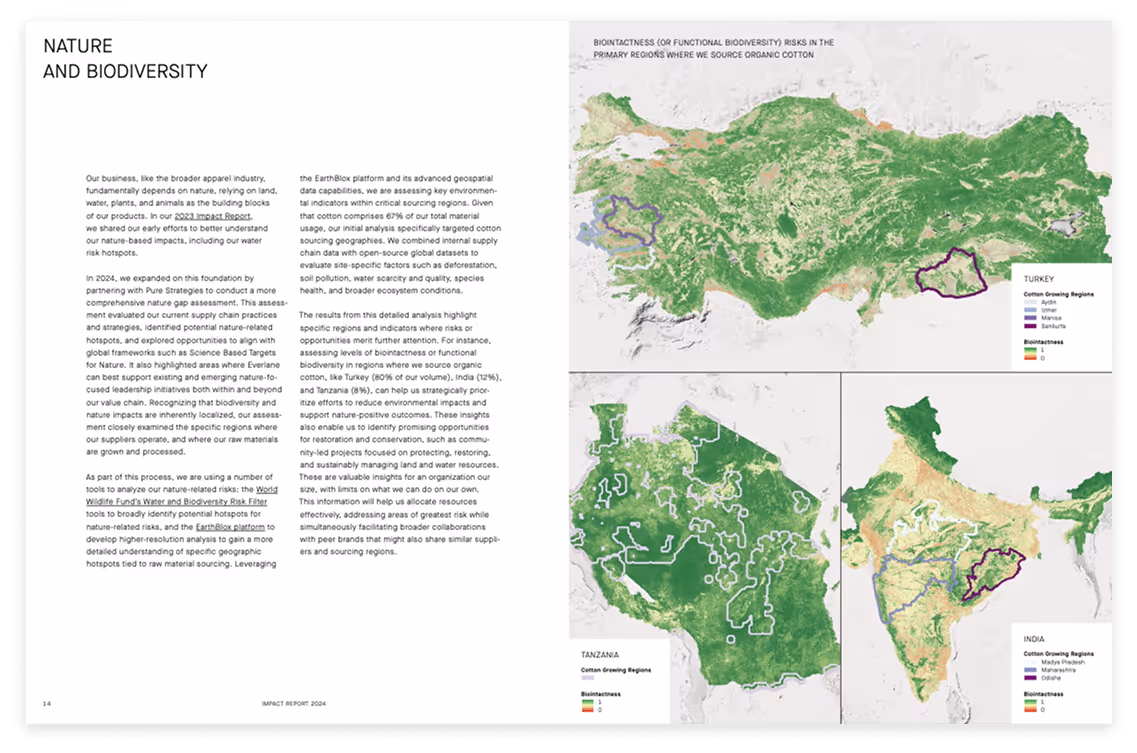
Task: Click the Maharashtra blue outlined region on India map
Action: coord(914,588)
